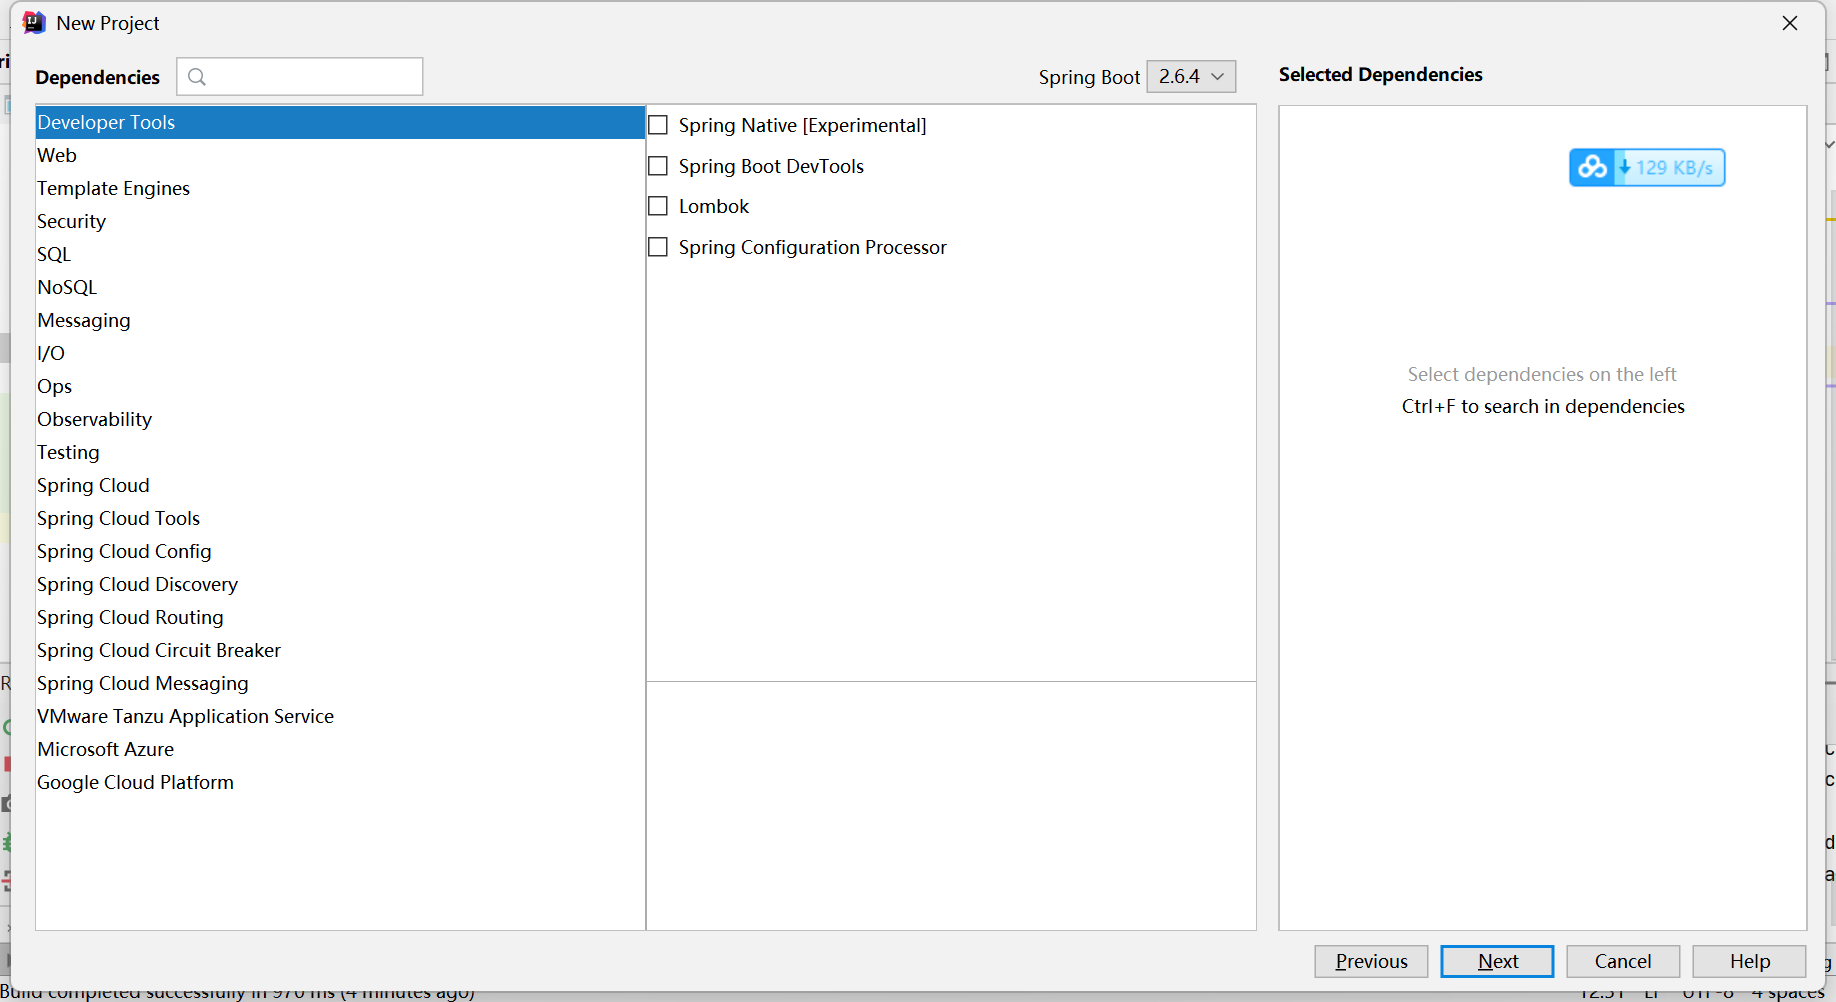Image resolution: width=1836 pixels, height=1002 pixels.
Task: Click Next to continue wizard
Action: [1497, 961]
